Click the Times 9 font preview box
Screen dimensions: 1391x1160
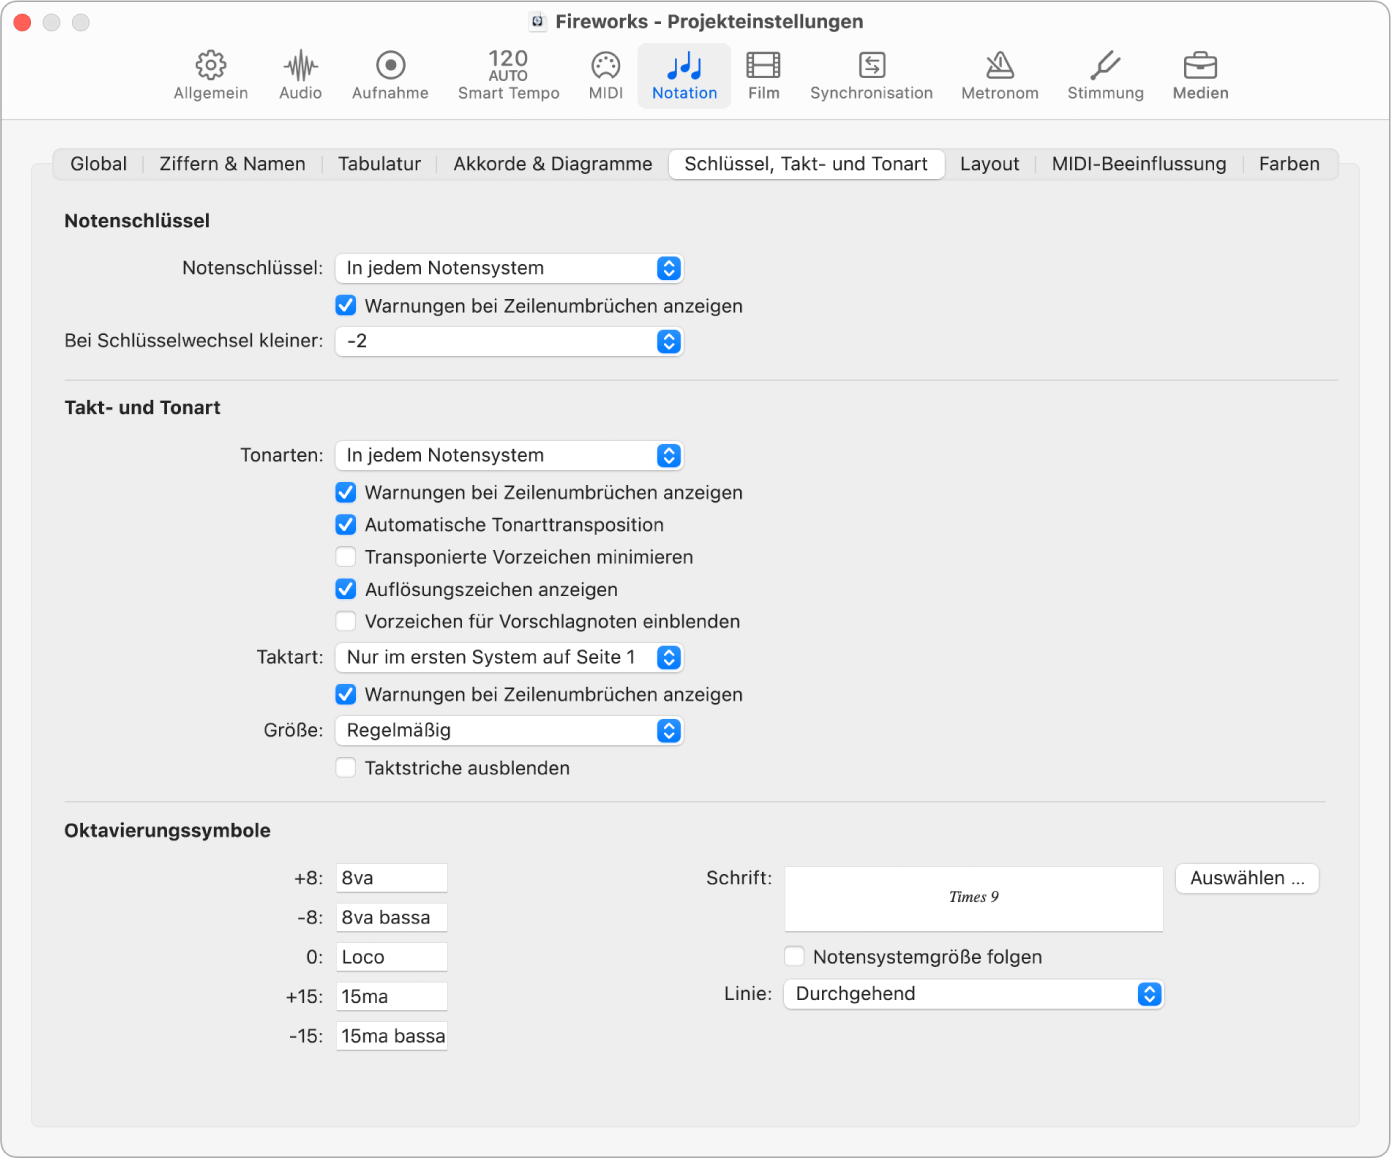point(974,898)
